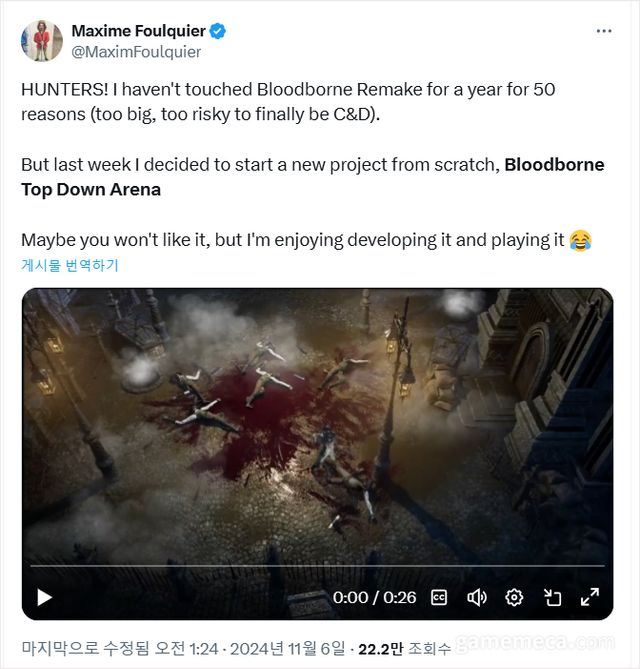Click the 게시물 번역하기 translate link

[70, 264]
